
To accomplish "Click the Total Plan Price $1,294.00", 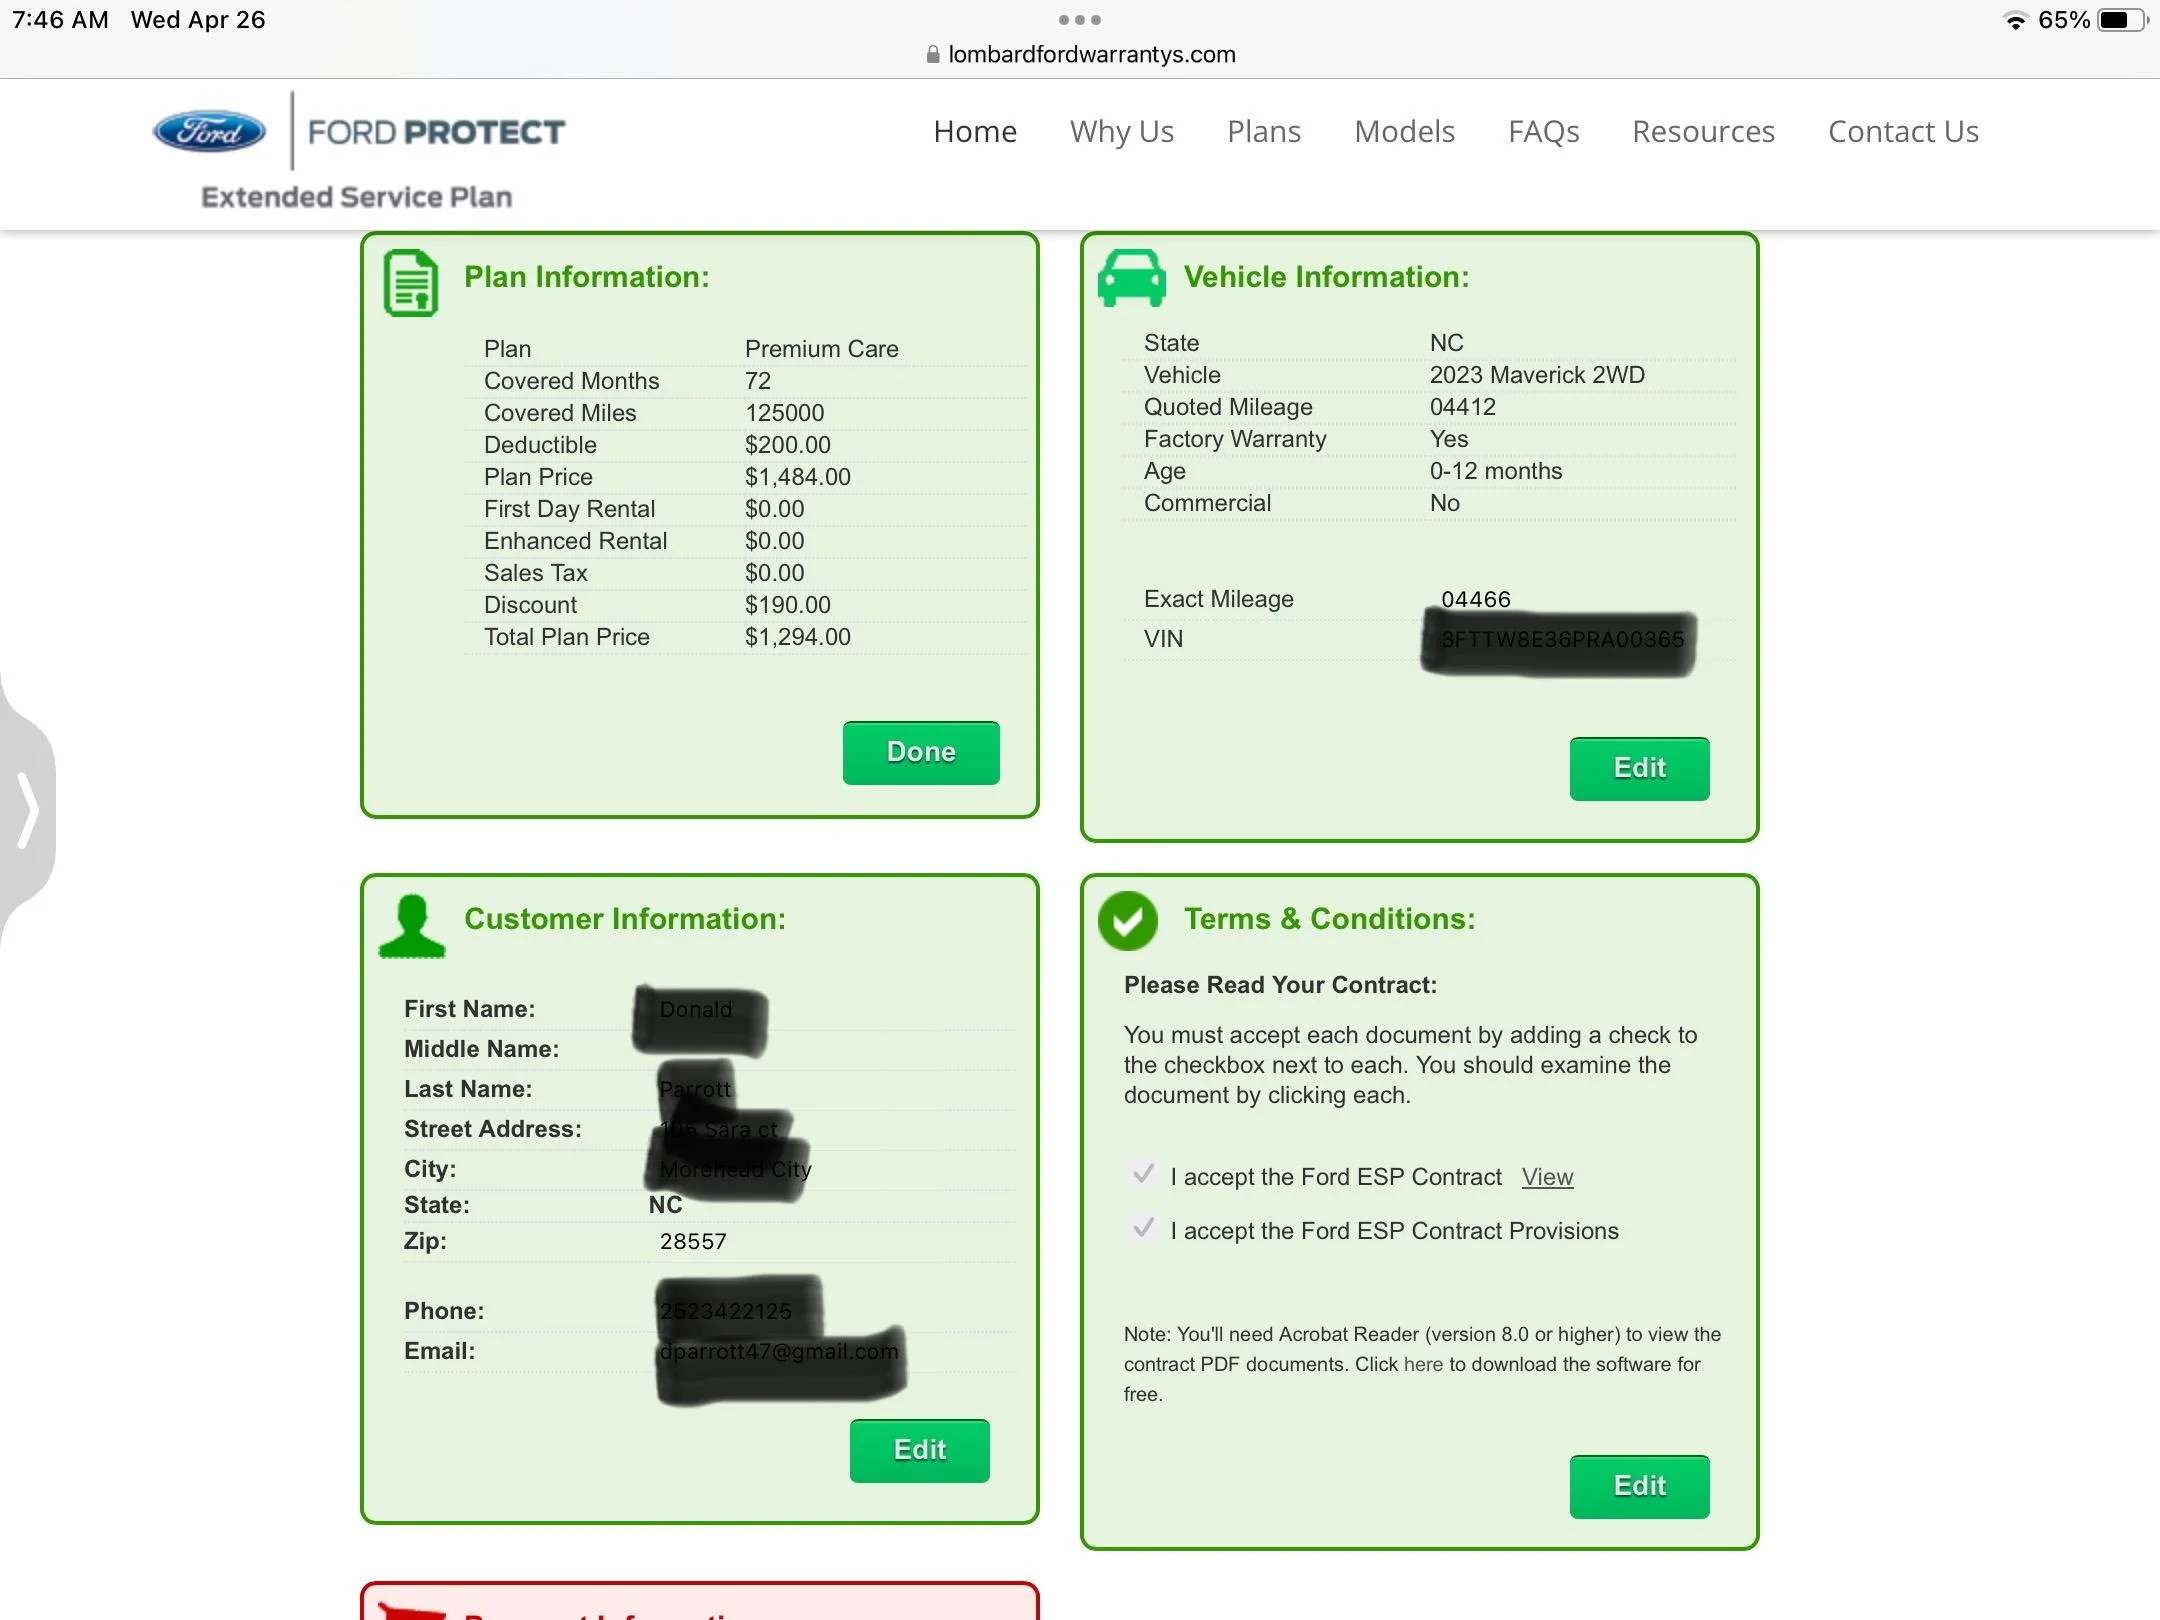I will (x=798, y=637).
